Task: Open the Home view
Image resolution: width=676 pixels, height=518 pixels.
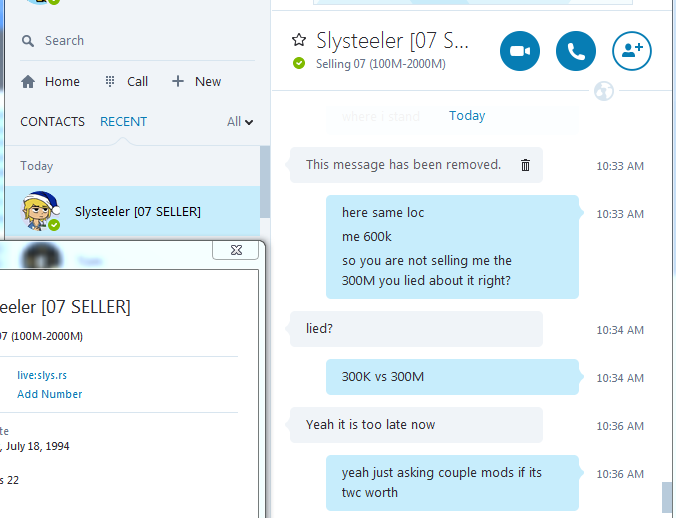Action: coord(50,81)
